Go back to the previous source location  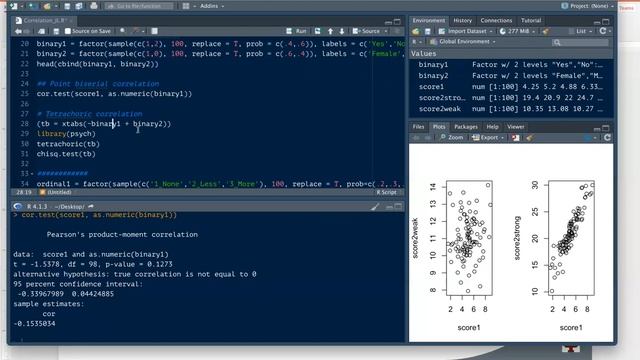(18, 31)
